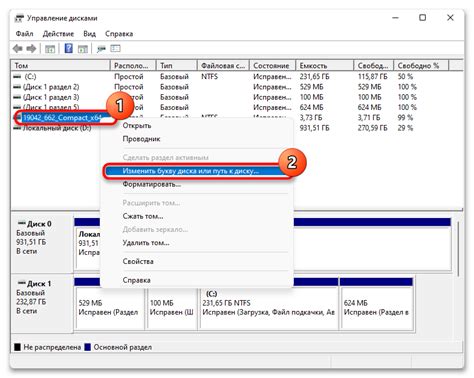Click the Forward arrow toolbar icon
This screenshot has height=378, width=474.
click(x=31, y=49)
